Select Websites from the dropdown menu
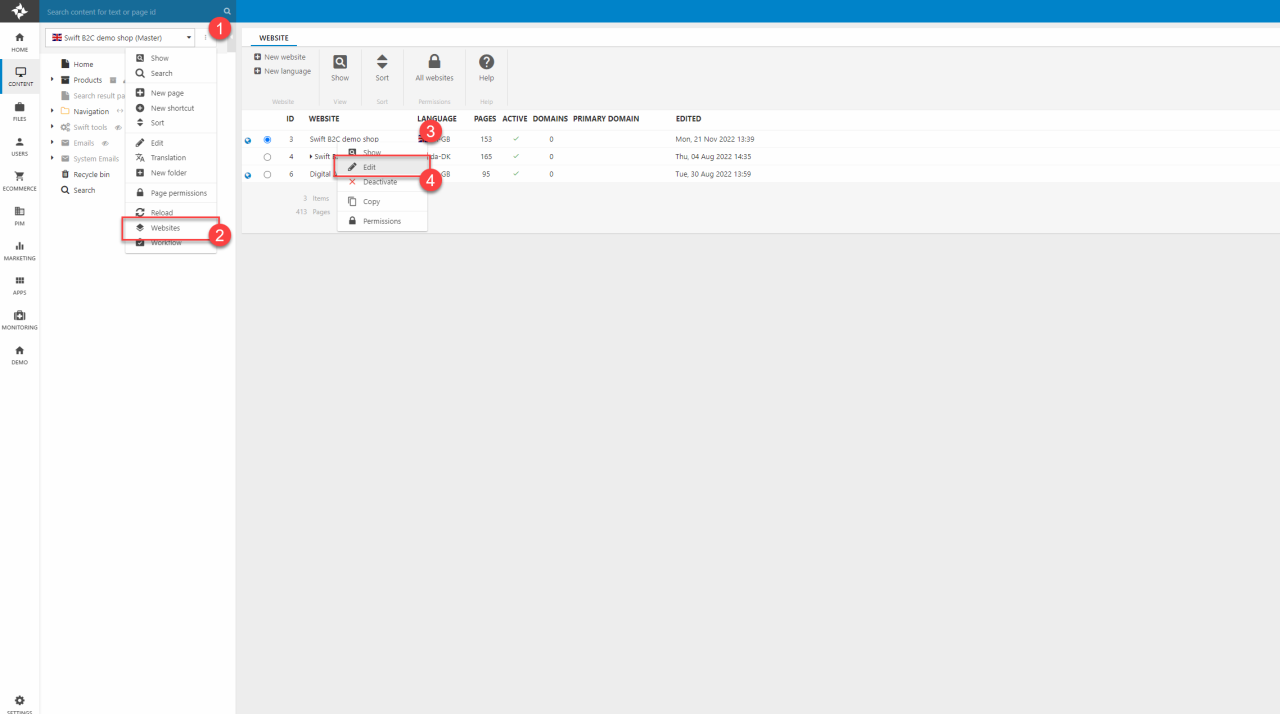 click(165, 228)
